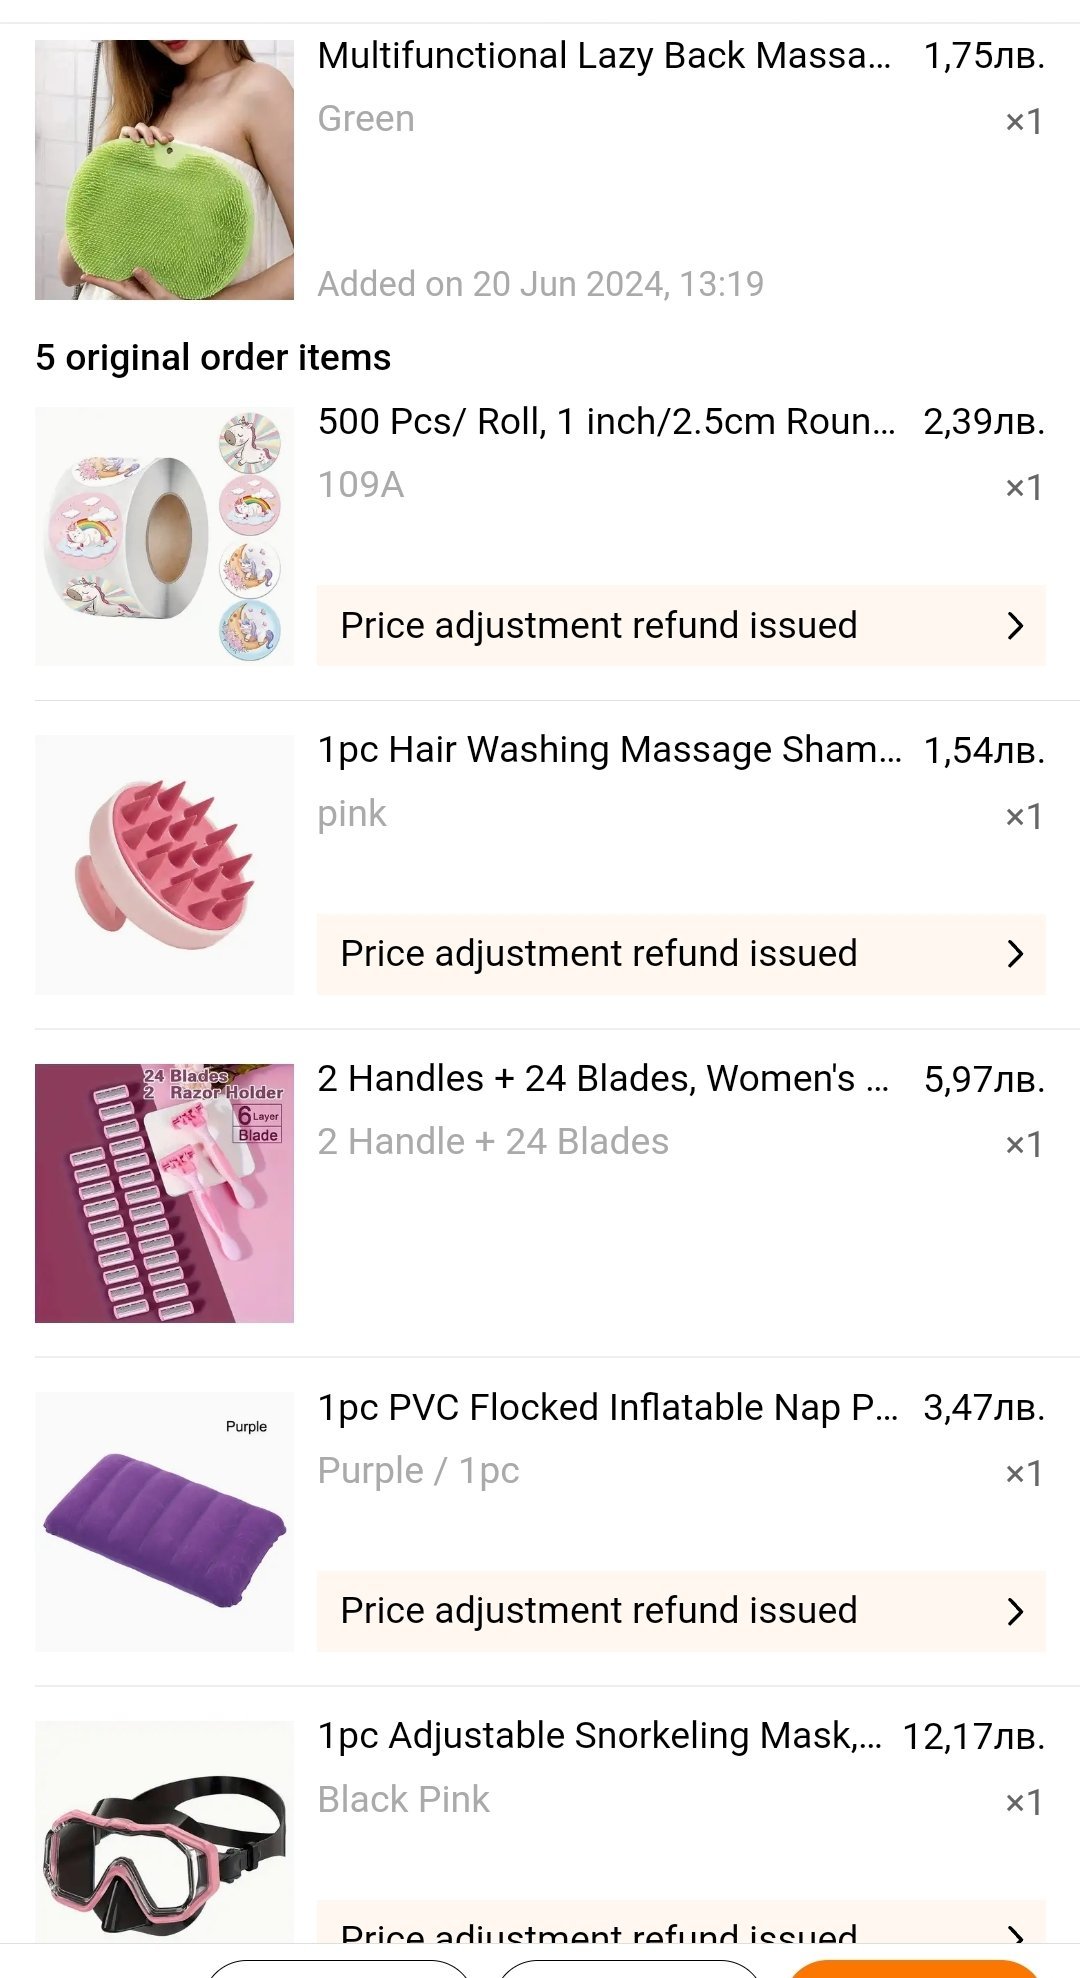Expand the inflatable pillow refund chevron arrow
1080x1978 pixels.
(x=1015, y=1611)
